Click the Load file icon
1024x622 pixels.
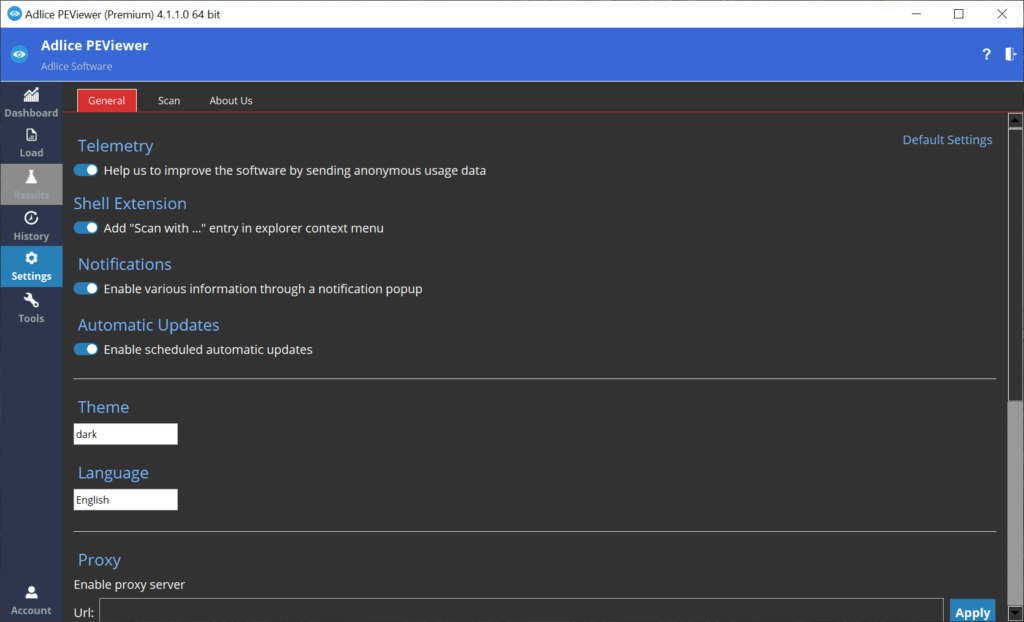pos(31,135)
